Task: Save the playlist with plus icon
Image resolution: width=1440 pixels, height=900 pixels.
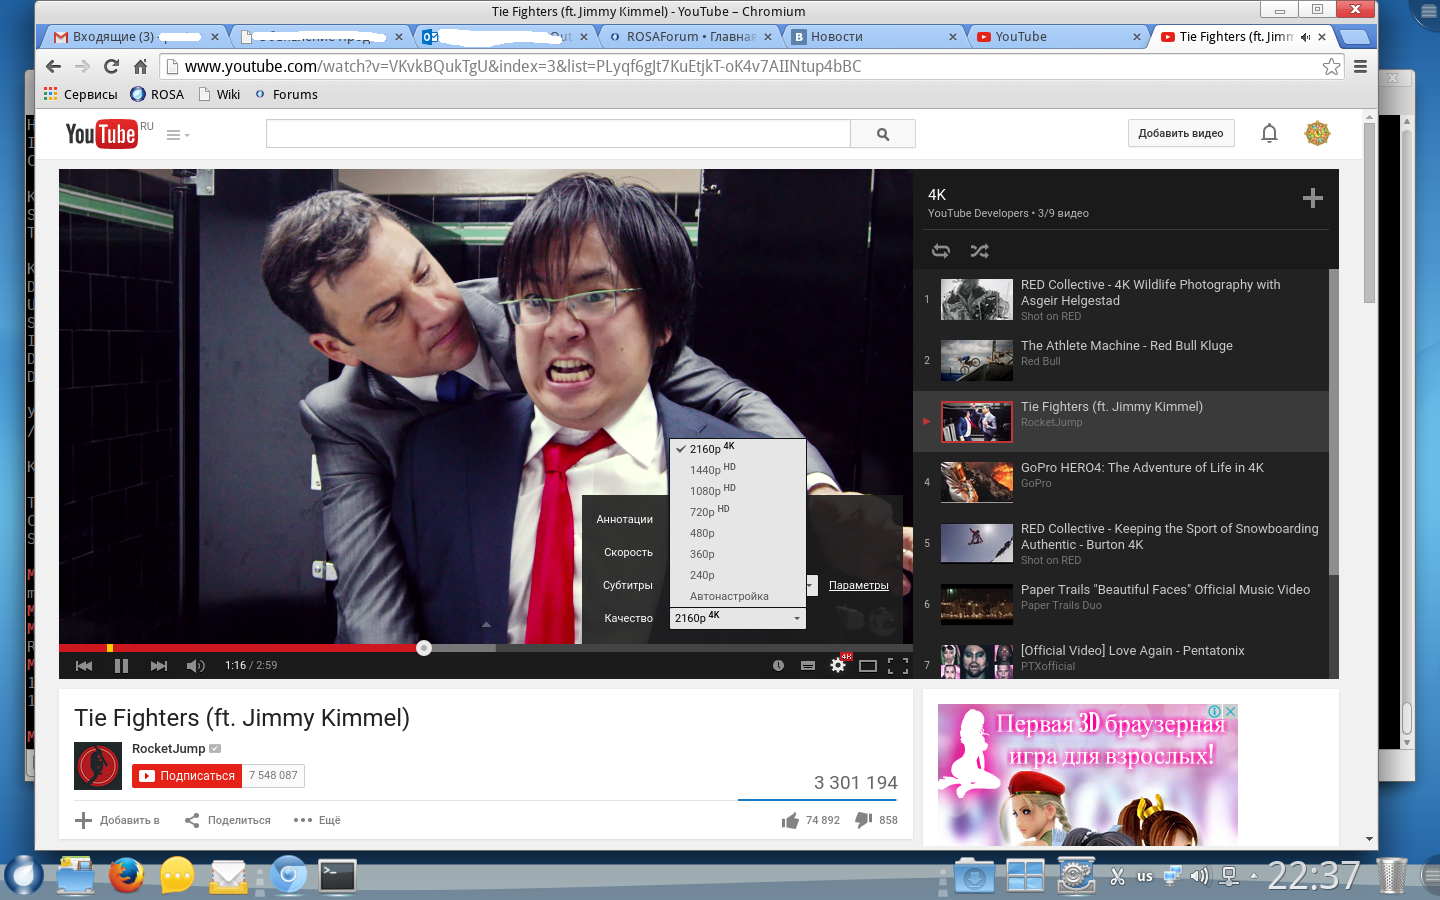Action: click(x=1313, y=198)
